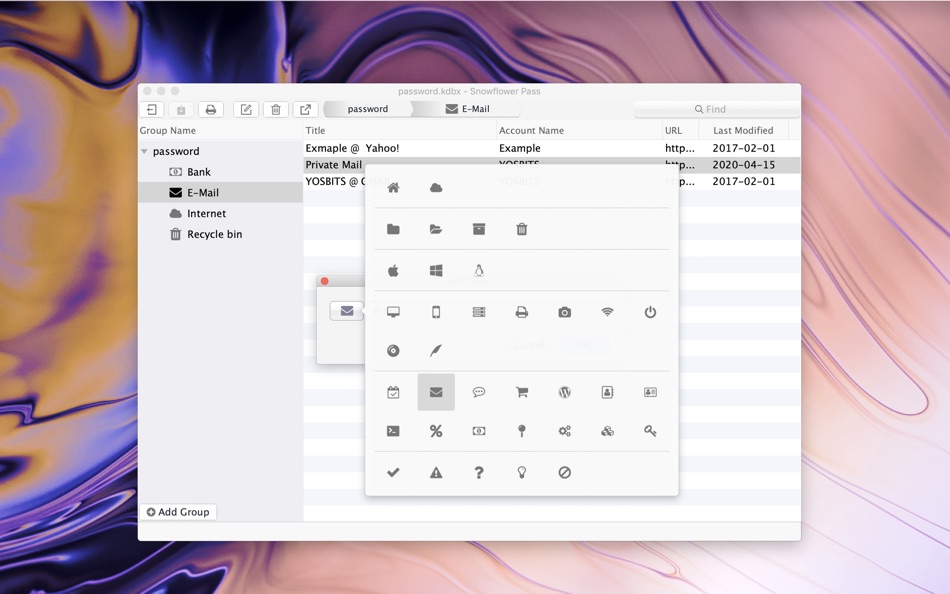
Task: Click the Example account name cell
Action: pyautogui.click(x=520, y=148)
